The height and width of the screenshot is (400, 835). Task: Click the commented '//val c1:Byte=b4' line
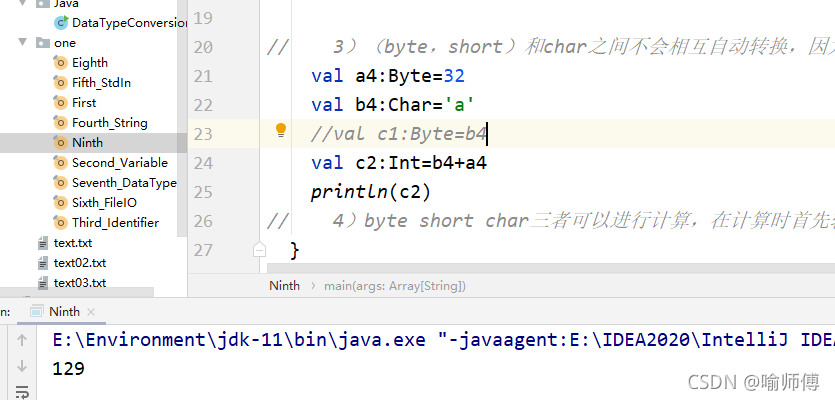pyautogui.click(x=399, y=134)
